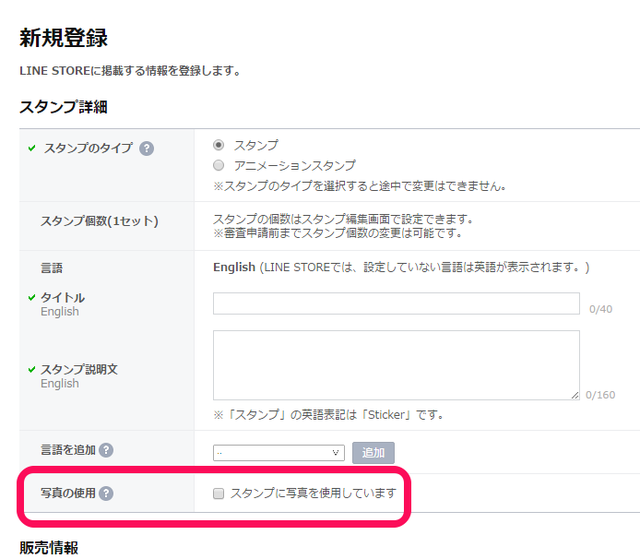Click the 新規登録 page heading
The height and width of the screenshot is (559, 640).
pyautogui.click(x=64, y=38)
